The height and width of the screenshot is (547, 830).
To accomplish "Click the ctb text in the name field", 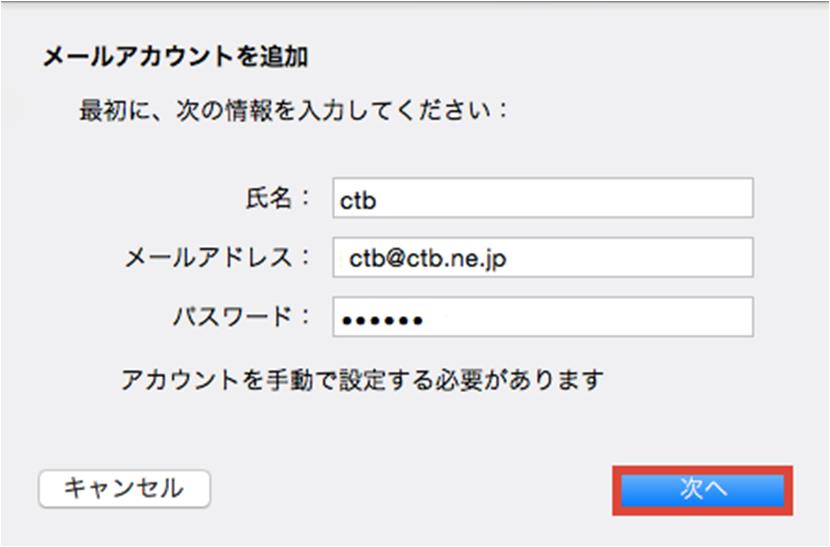I will coord(358,201).
